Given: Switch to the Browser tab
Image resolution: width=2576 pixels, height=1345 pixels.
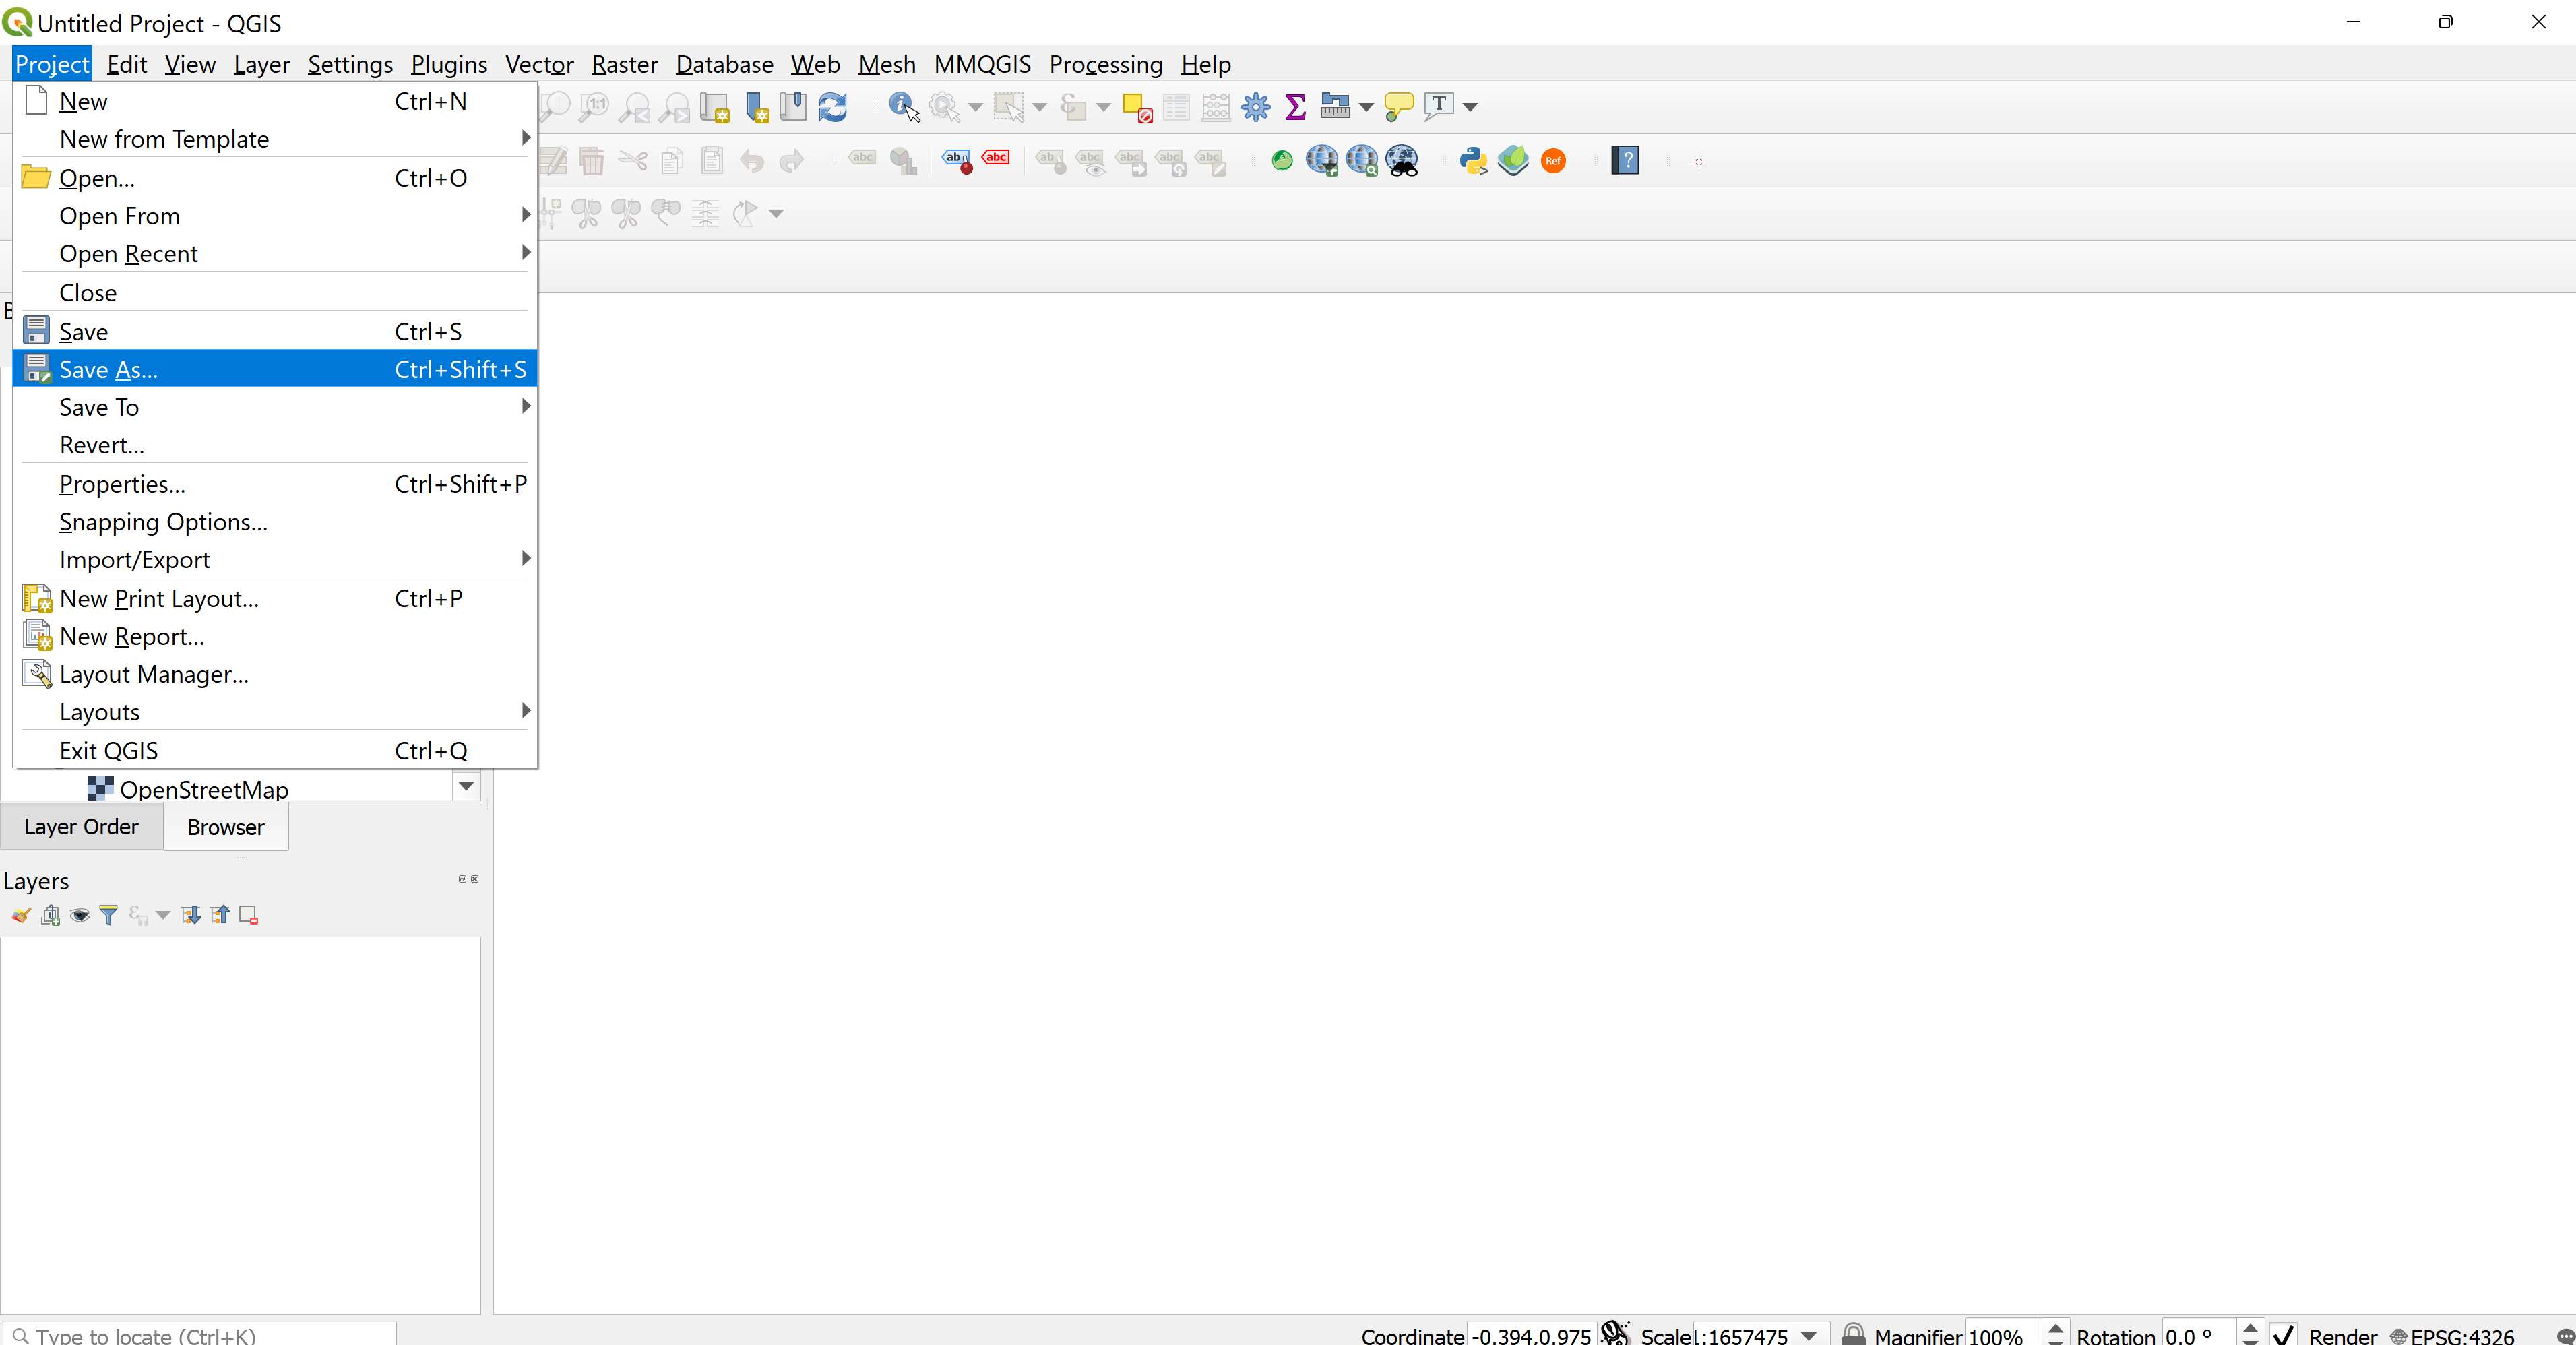Looking at the screenshot, I should click(x=225, y=827).
